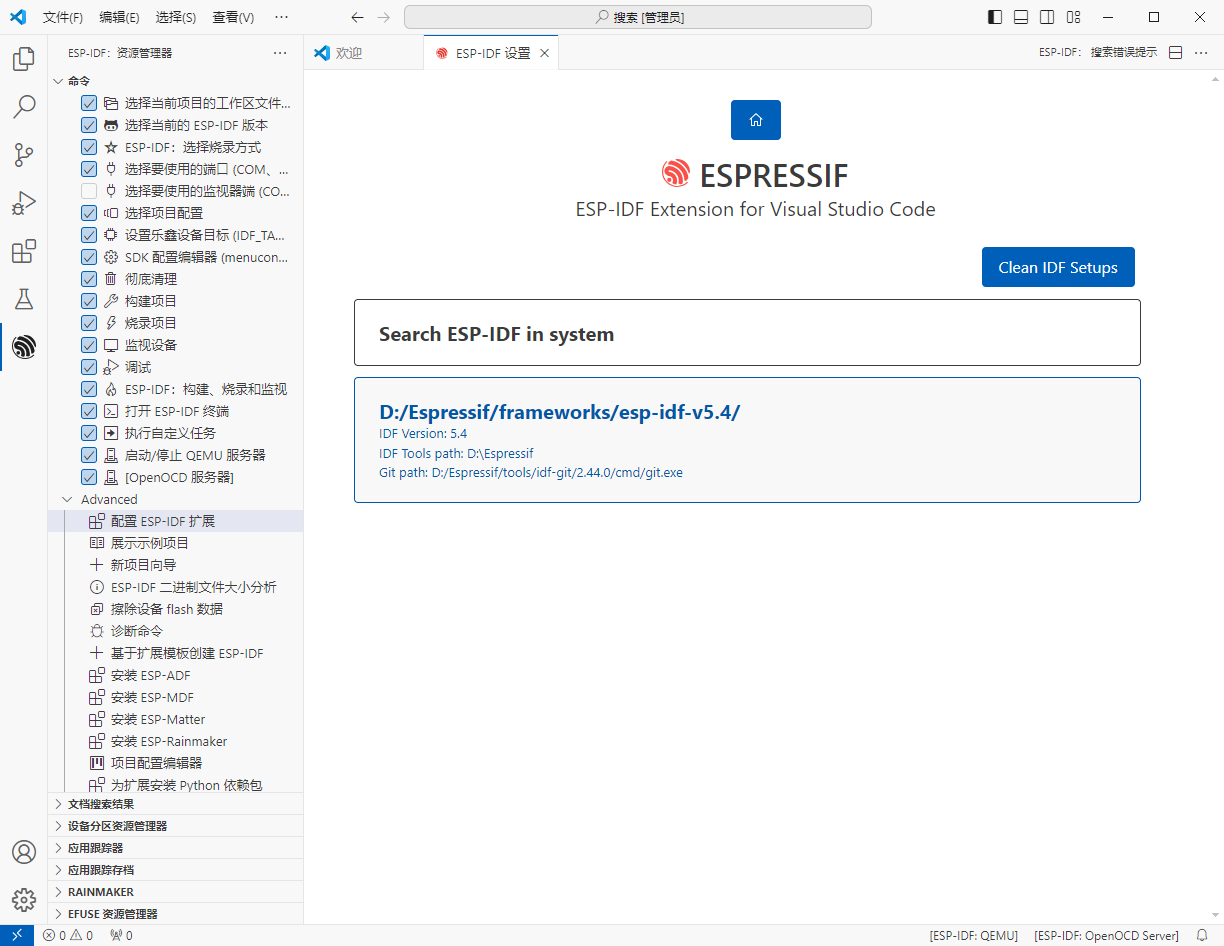Image resolution: width=1224 pixels, height=946 pixels.
Task: Uncheck ESP-IDF: 选择烧录方式 checkbox
Action: (x=89, y=147)
